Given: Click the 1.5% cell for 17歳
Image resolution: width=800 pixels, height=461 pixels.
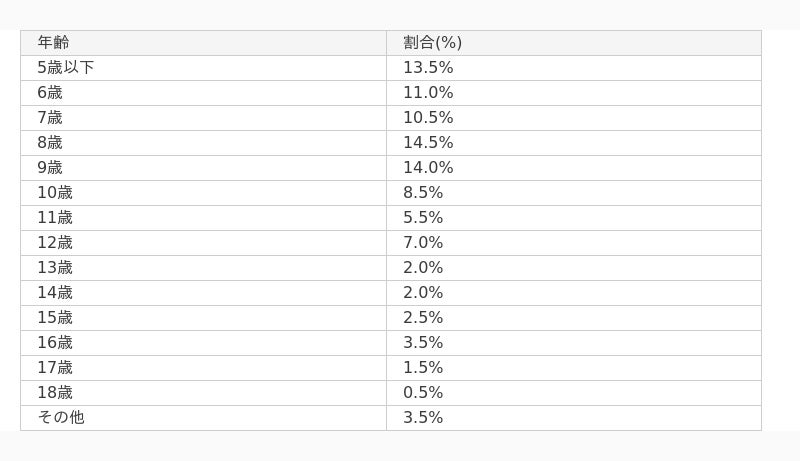Looking at the screenshot, I should tap(423, 368).
